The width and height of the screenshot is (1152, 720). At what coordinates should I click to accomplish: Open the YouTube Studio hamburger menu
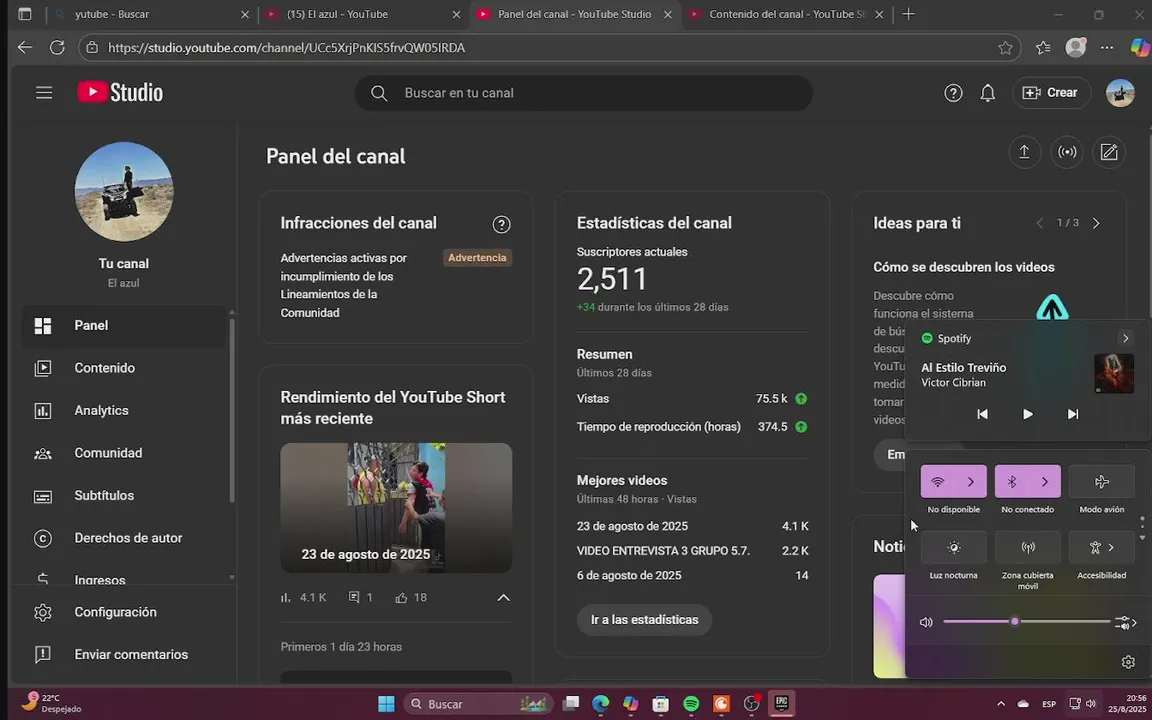point(44,93)
